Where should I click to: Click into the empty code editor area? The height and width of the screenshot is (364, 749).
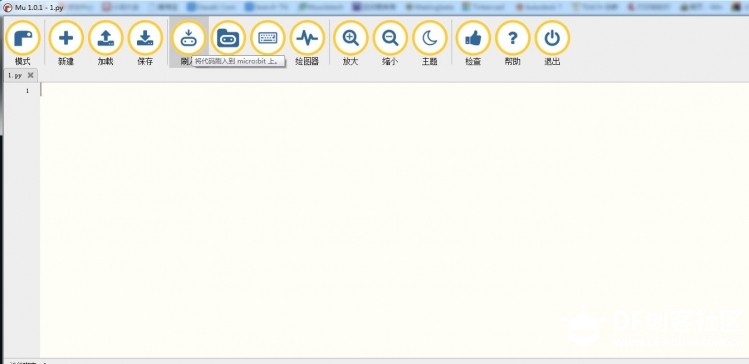(x=394, y=220)
